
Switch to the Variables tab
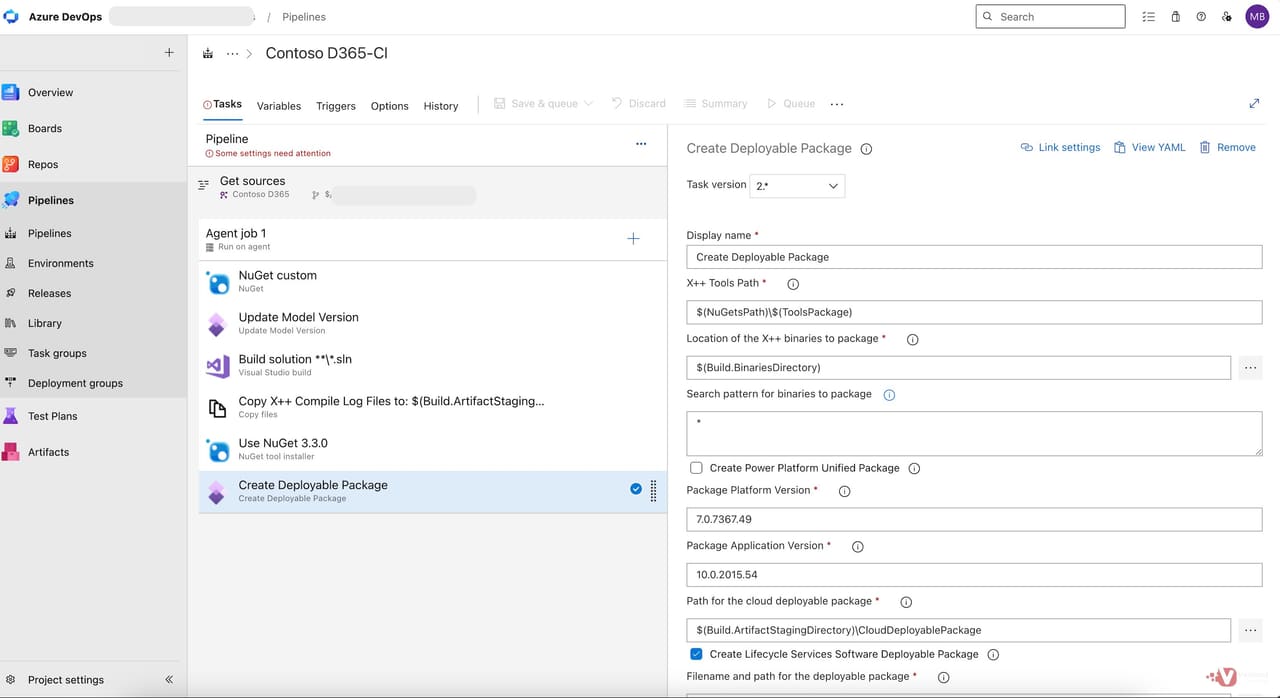(279, 106)
